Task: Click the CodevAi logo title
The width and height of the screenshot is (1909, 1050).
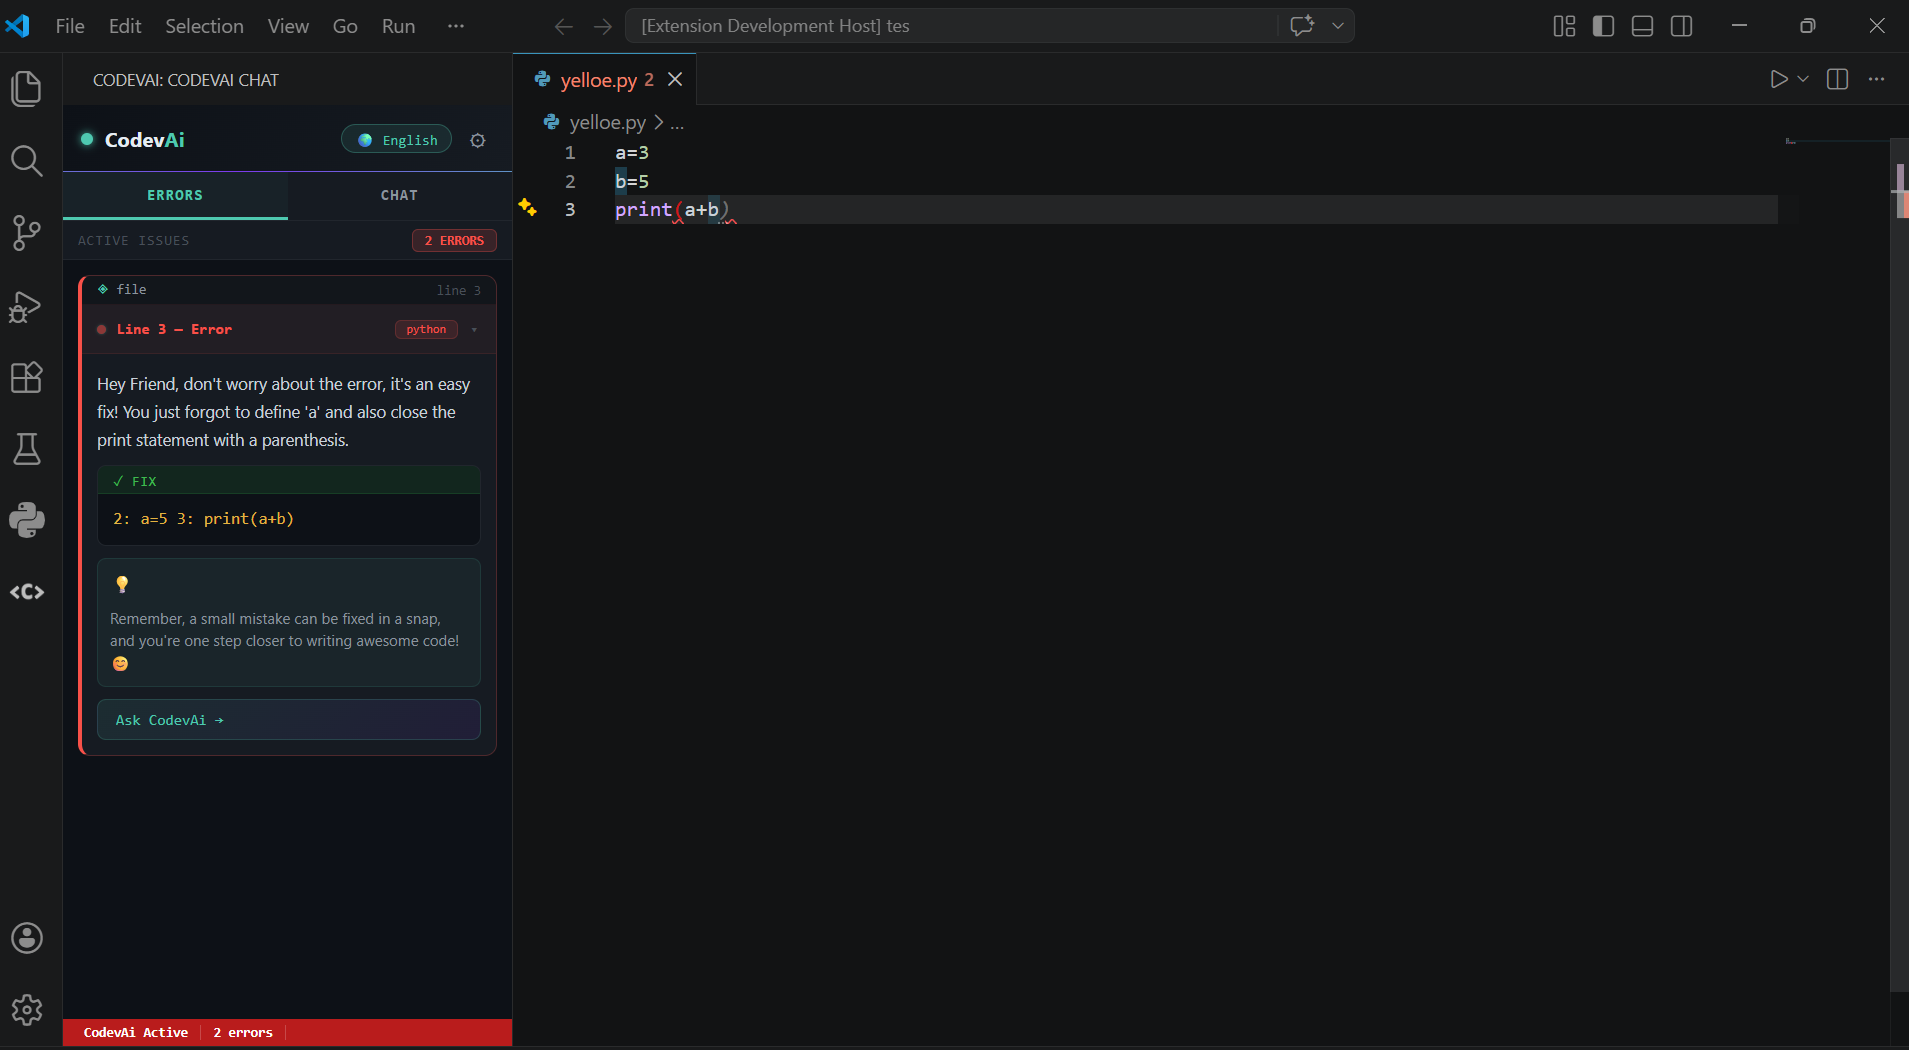Action: [x=144, y=140]
